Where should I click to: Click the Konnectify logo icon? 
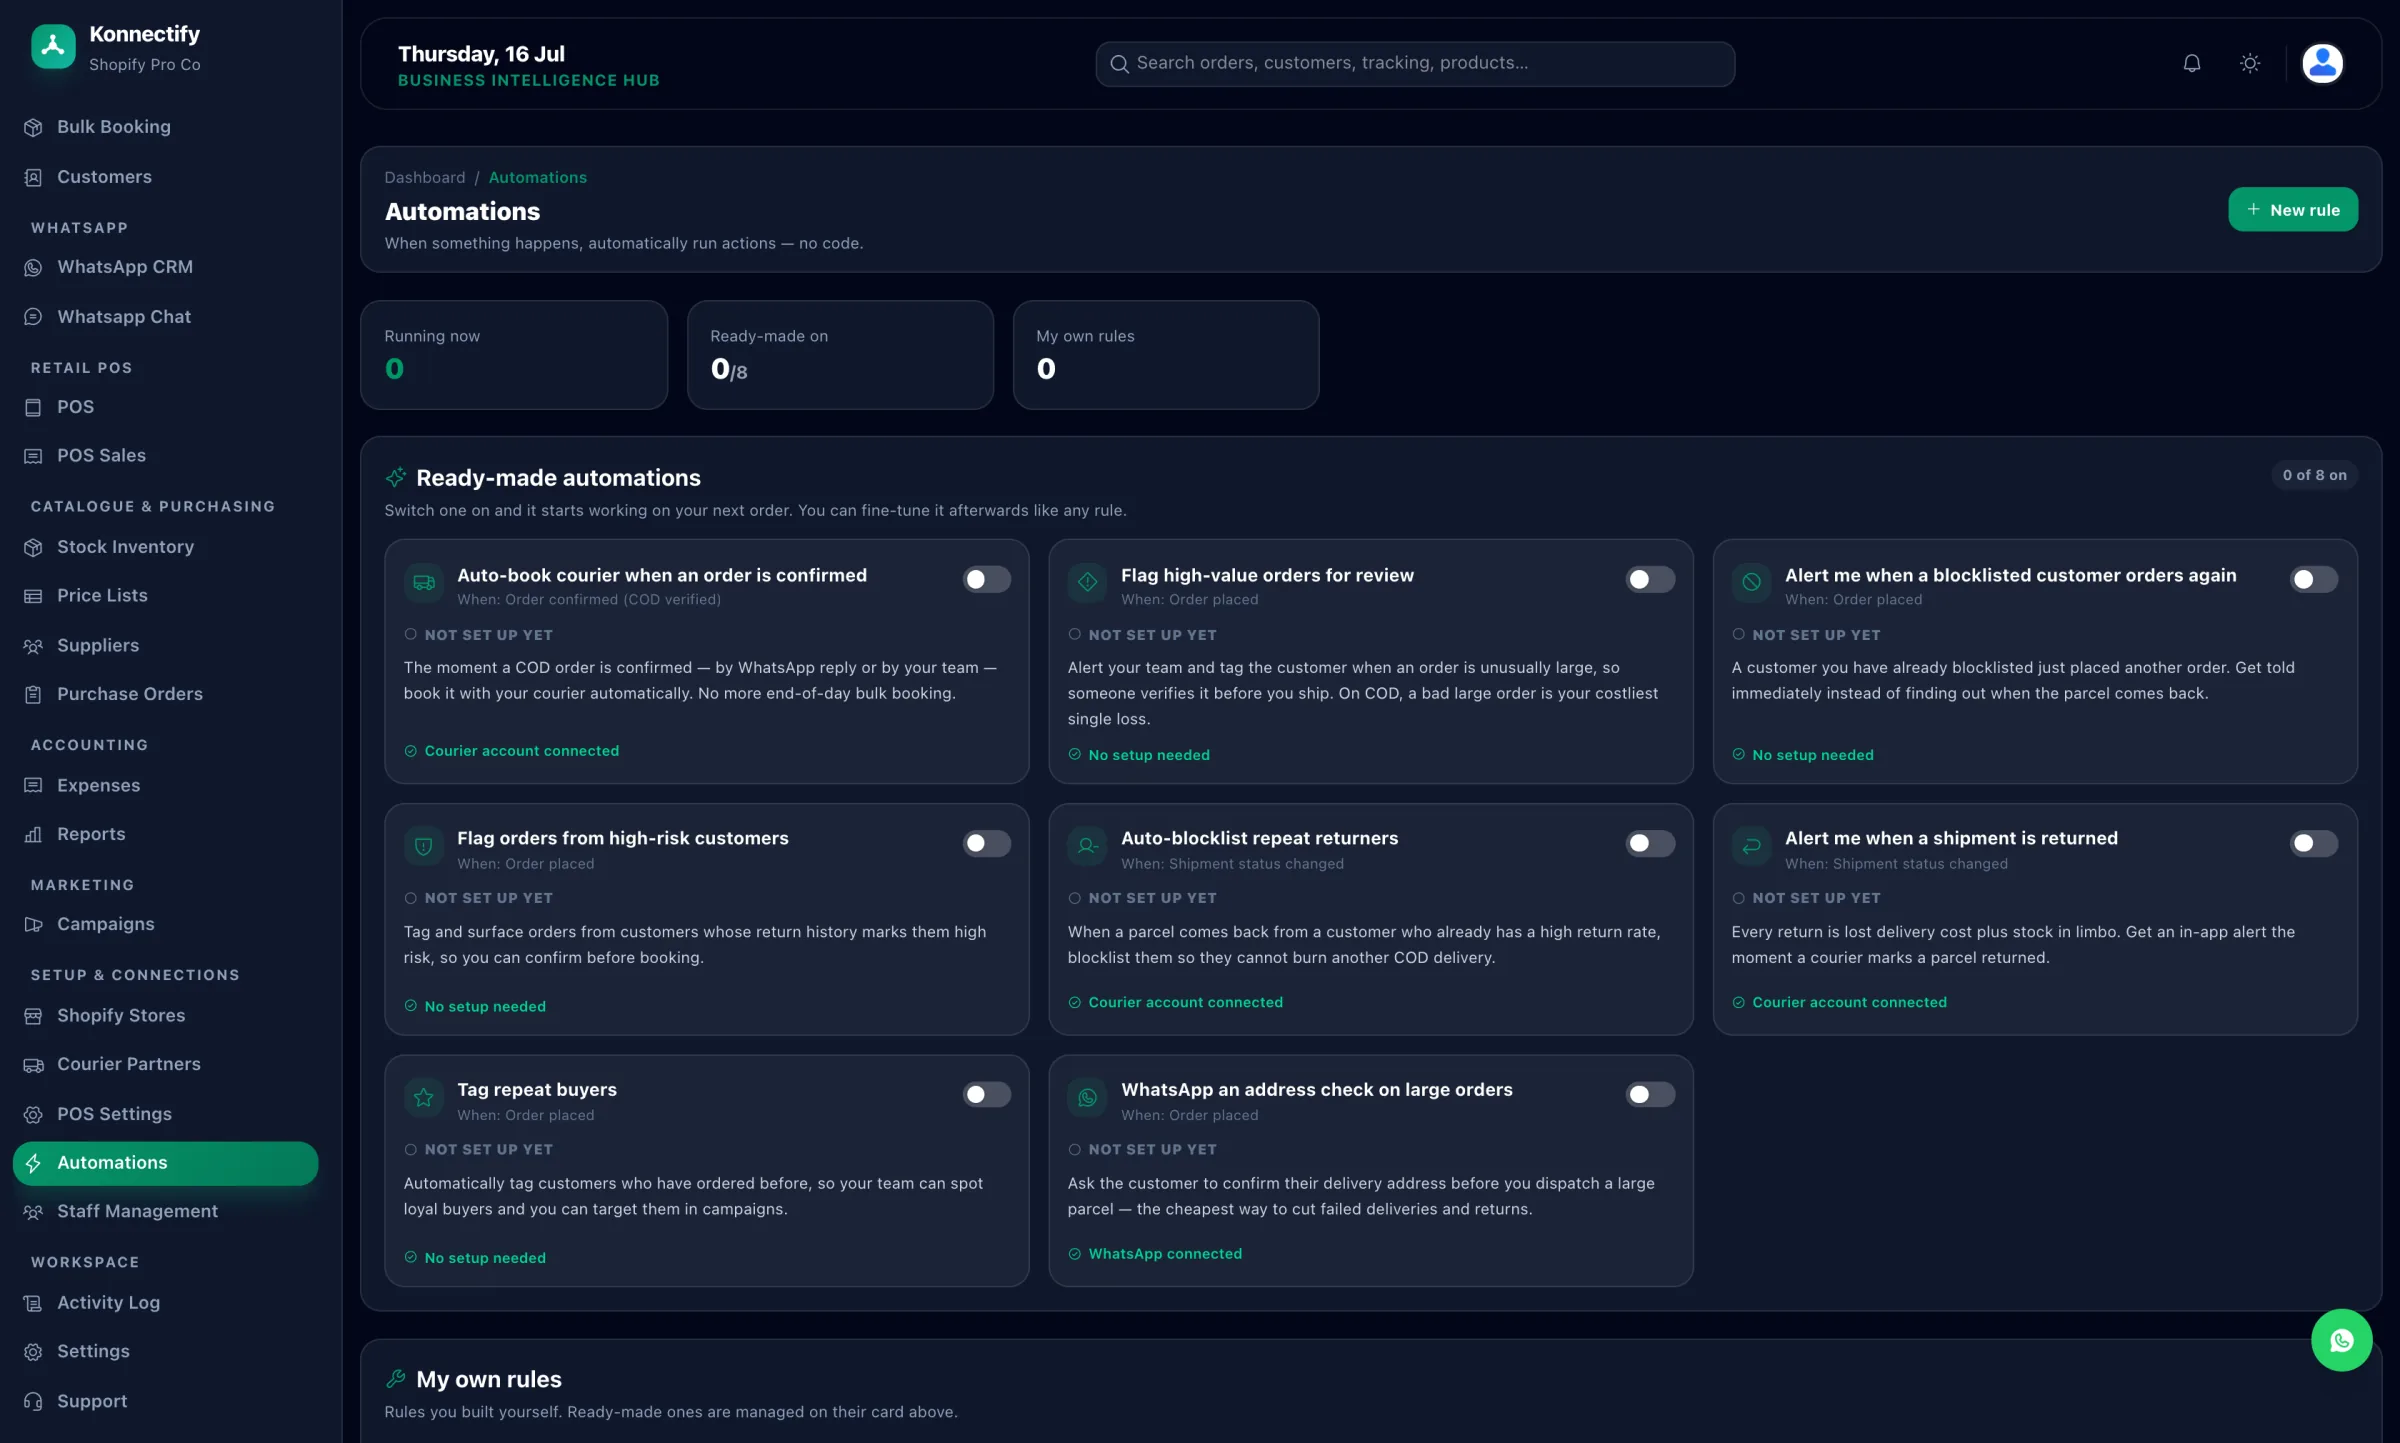pos(53,46)
